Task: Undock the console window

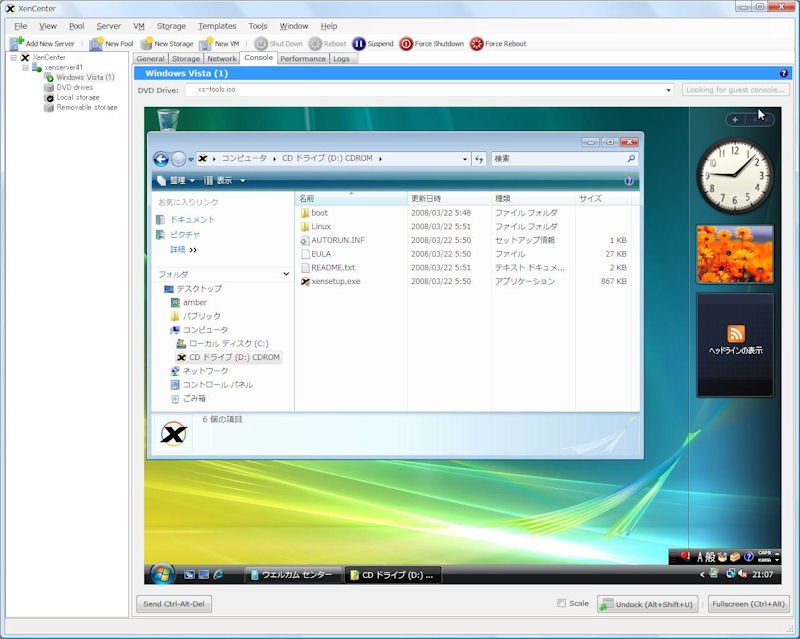Action: 647,604
